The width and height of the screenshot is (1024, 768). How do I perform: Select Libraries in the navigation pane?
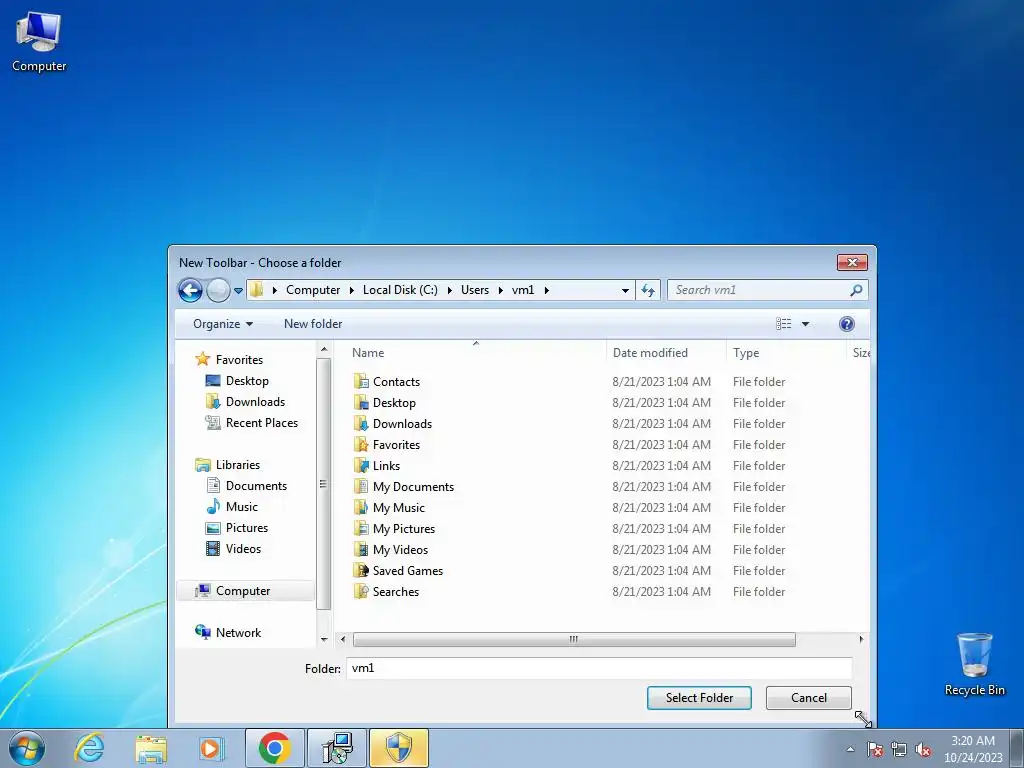238,465
